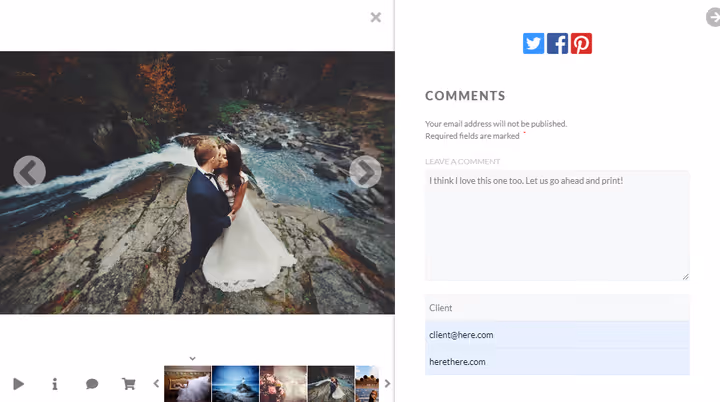This screenshot has height=402, width=720.
Task: Click 'Required fields are marked' text
Action: click(472, 136)
